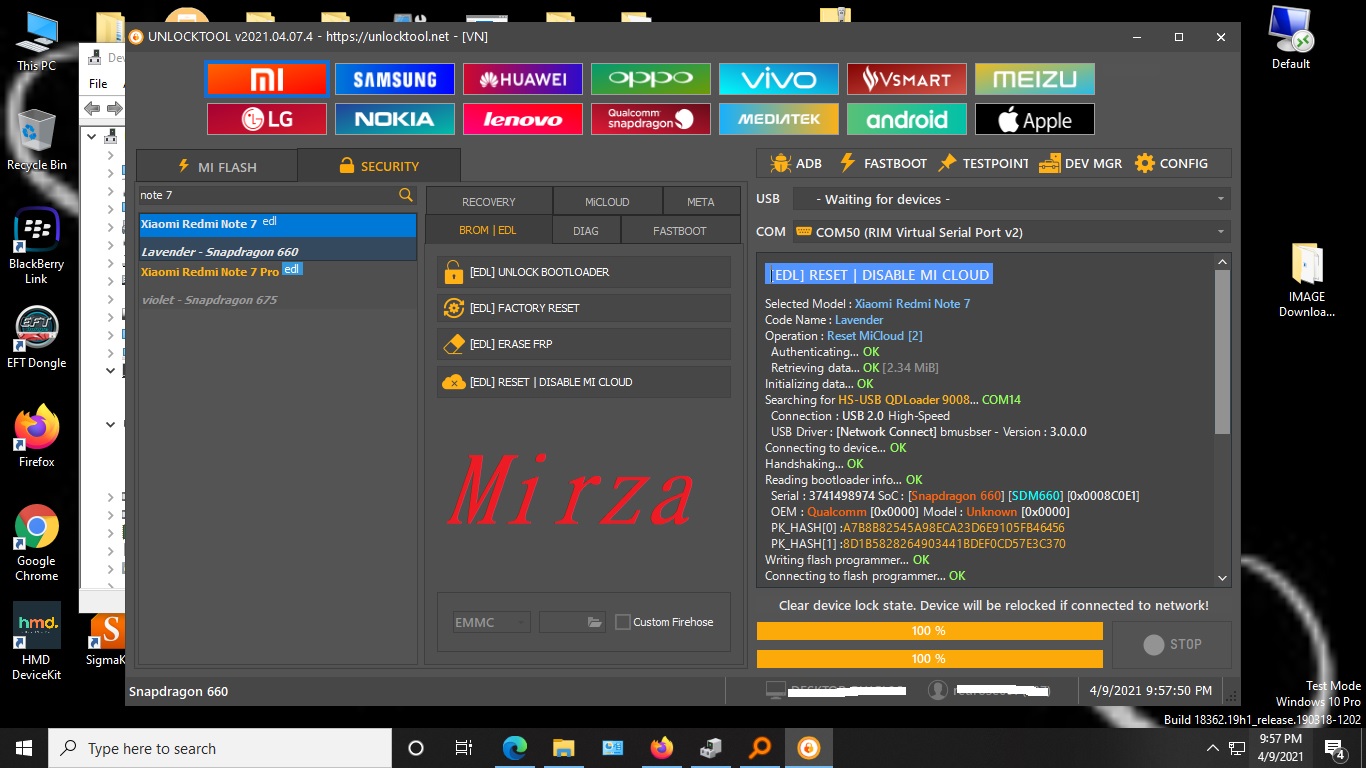Switch to the SECURITY tab
The width and height of the screenshot is (1366, 768).
click(379, 166)
